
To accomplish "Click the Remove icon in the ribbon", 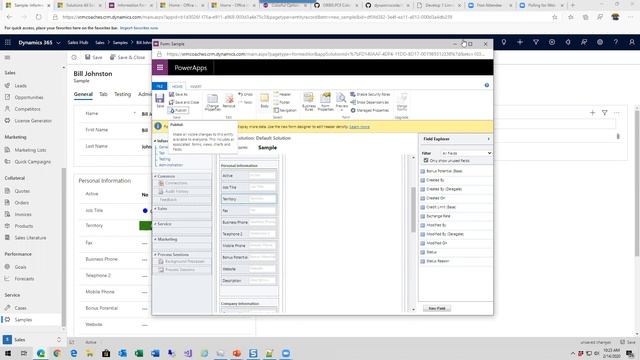I will pos(229,100).
